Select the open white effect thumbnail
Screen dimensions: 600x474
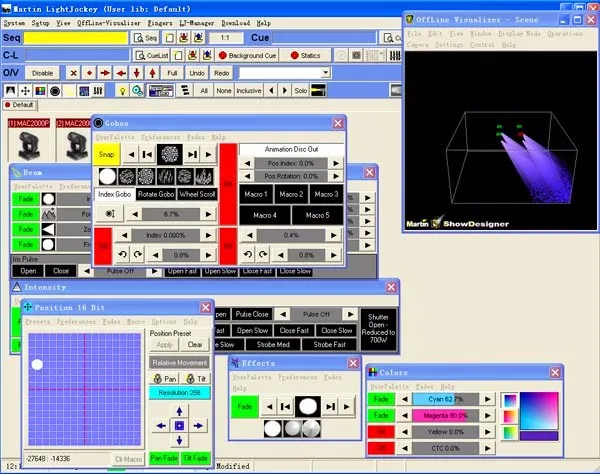tap(272, 428)
